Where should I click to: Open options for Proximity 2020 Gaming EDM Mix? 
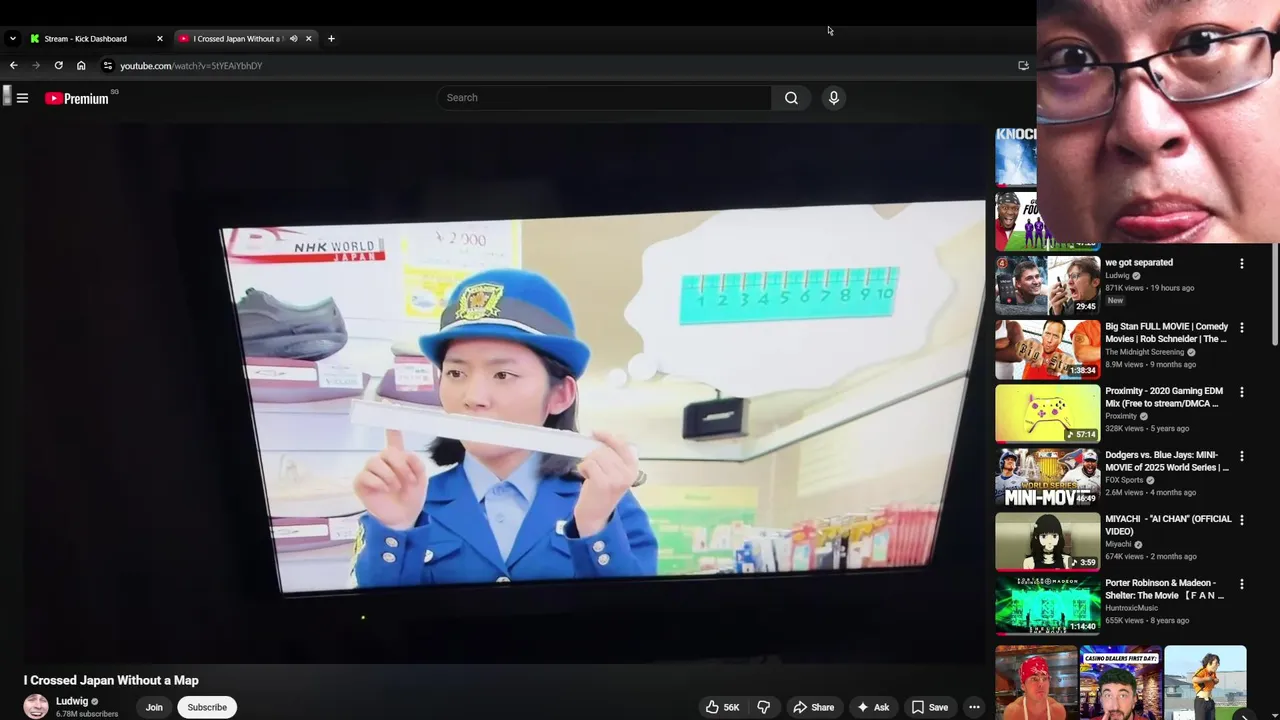tap(1242, 392)
